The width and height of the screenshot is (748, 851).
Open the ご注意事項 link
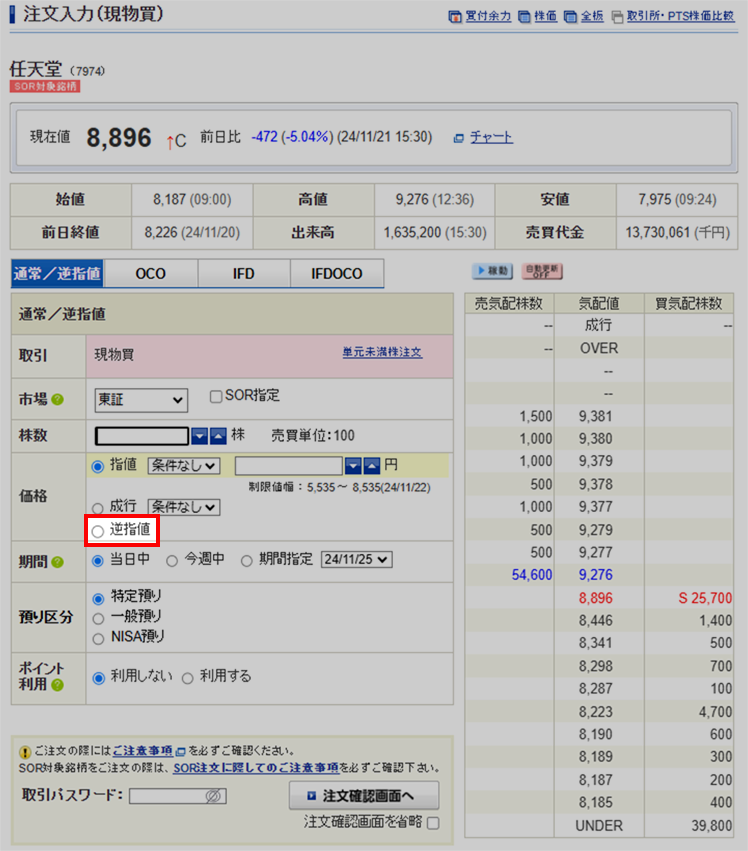143,751
